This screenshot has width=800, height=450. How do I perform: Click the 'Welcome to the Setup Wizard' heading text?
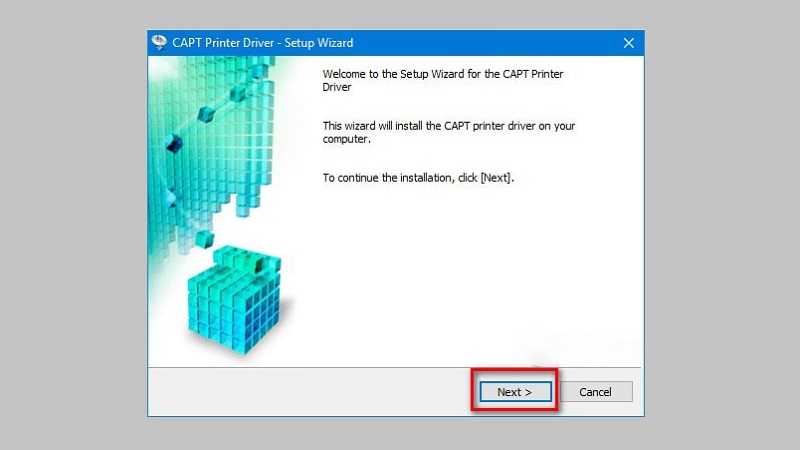click(x=442, y=80)
